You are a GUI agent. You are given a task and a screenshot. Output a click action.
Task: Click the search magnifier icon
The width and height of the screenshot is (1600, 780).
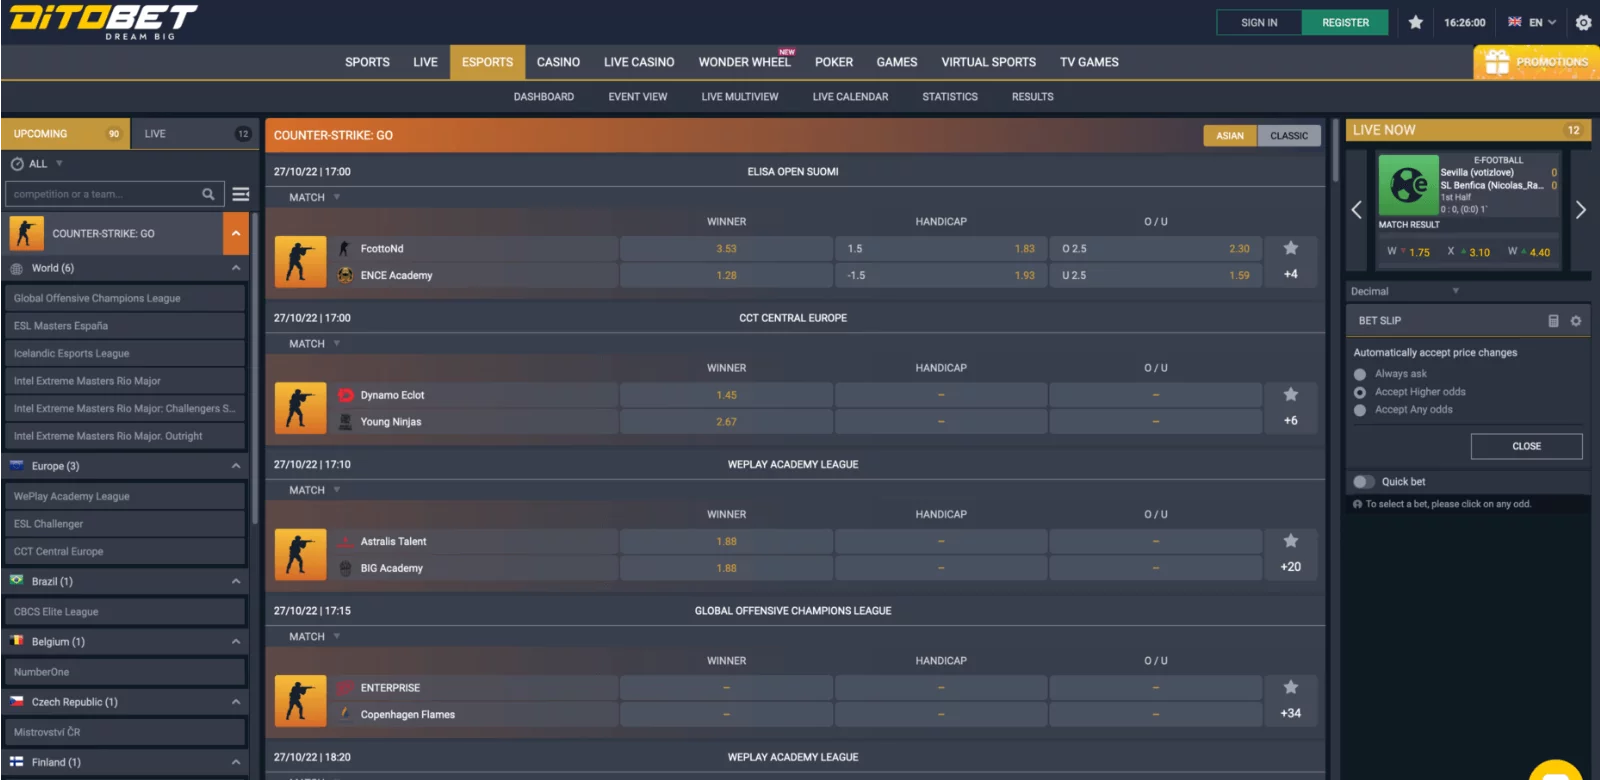point(208,194)
